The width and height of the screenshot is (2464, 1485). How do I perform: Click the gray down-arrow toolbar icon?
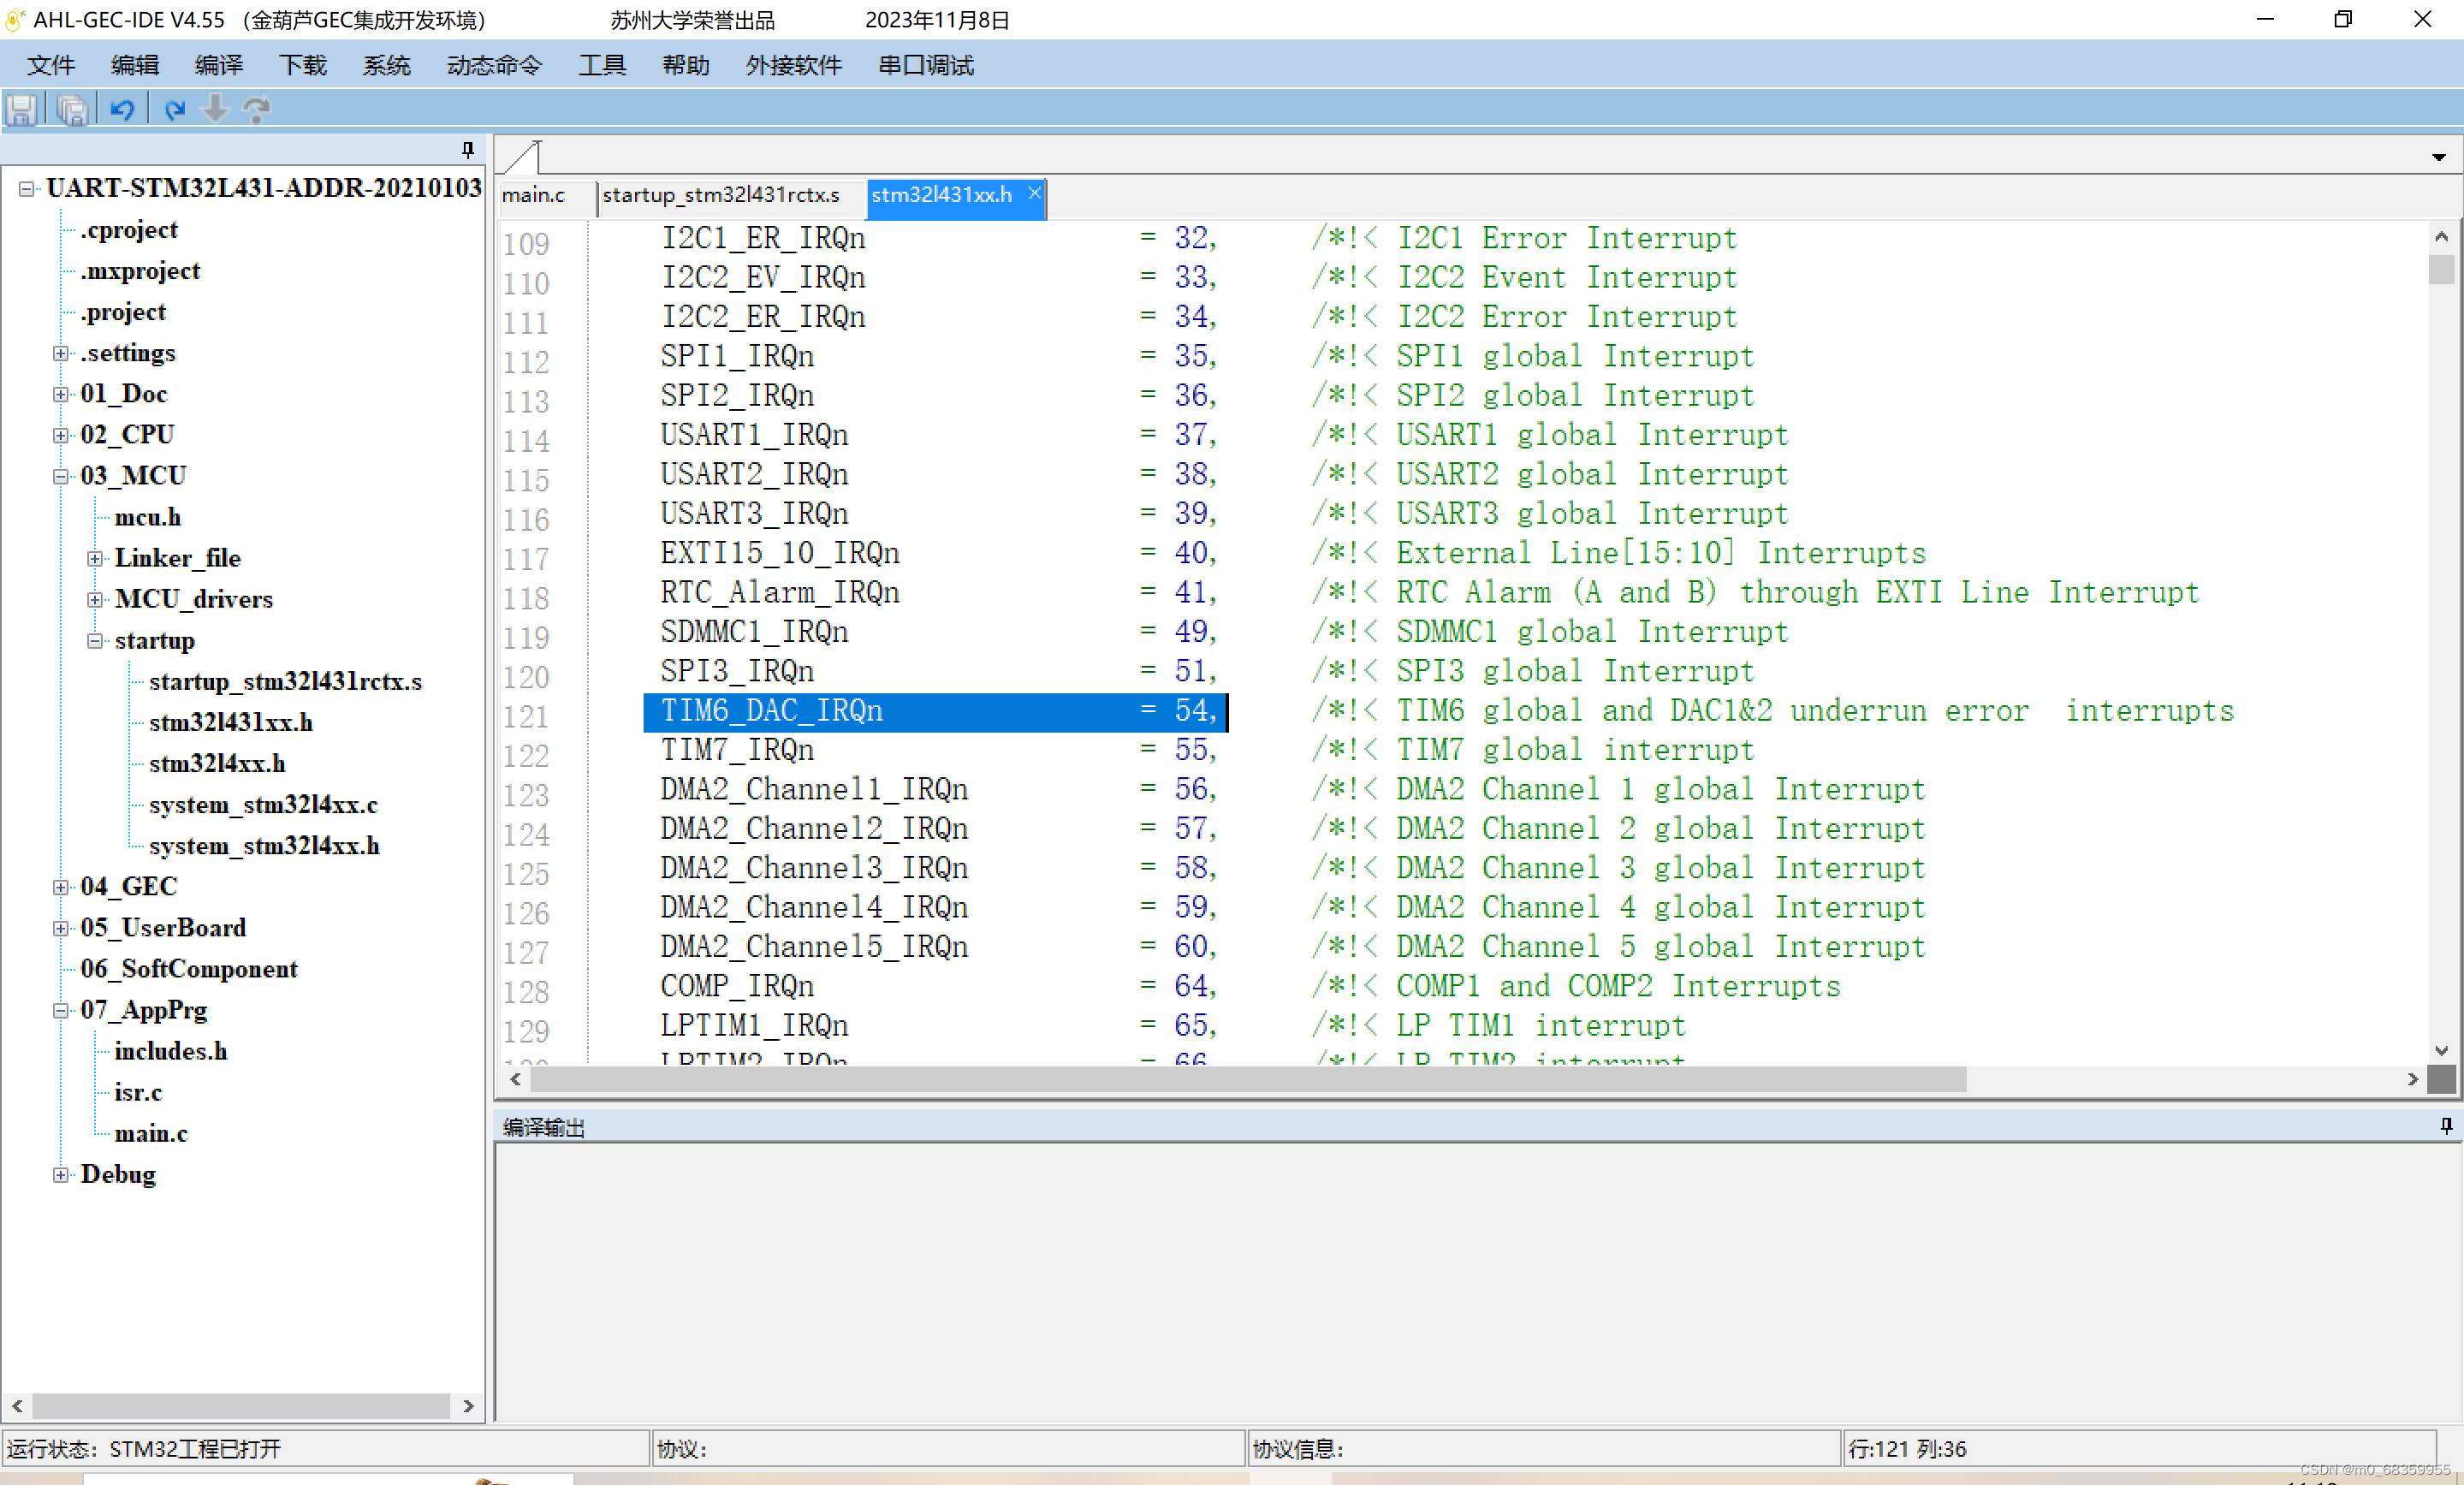coord(215,109)
